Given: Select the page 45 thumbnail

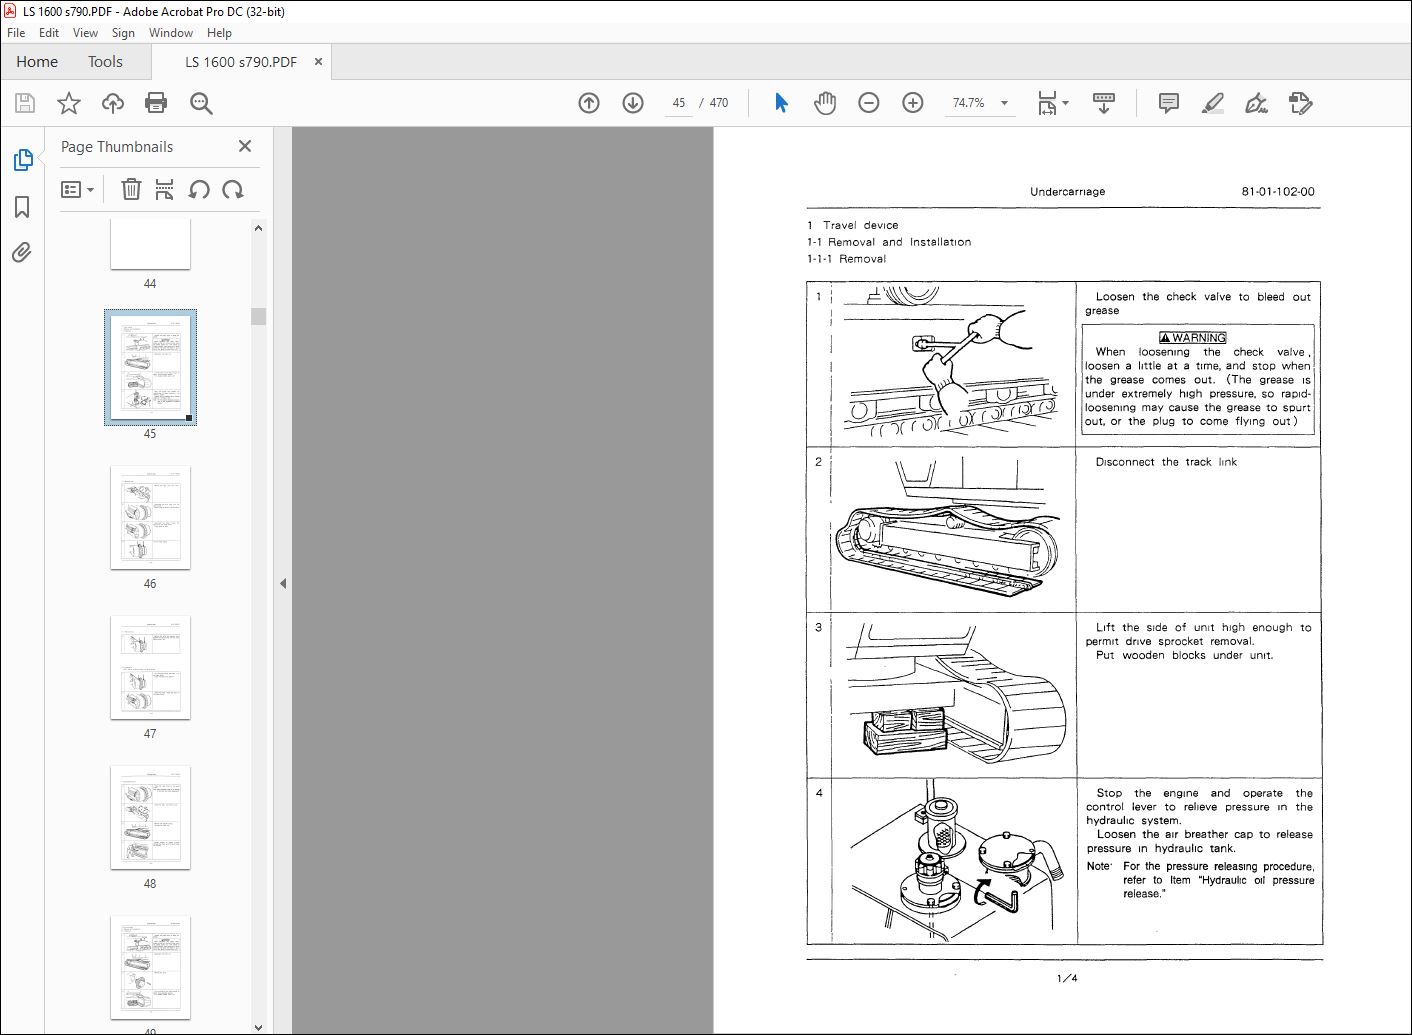Looking at the screenshot, I should [x=150, y=367].
